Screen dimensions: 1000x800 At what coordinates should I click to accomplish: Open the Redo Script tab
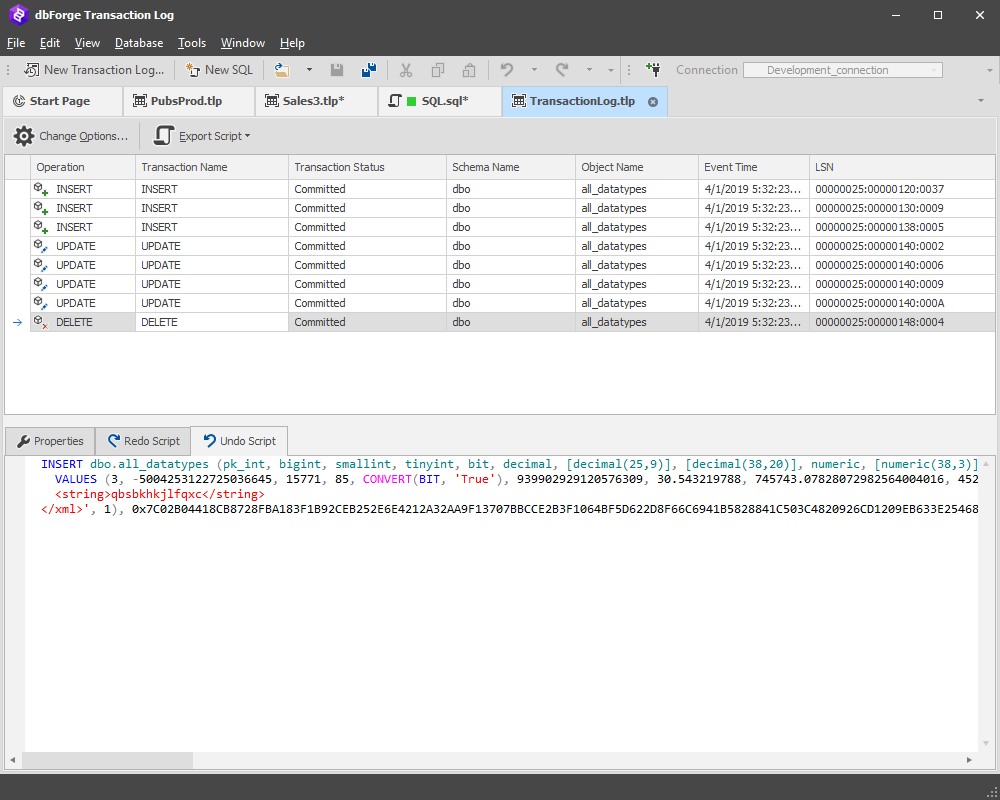[x=143, y=441]
